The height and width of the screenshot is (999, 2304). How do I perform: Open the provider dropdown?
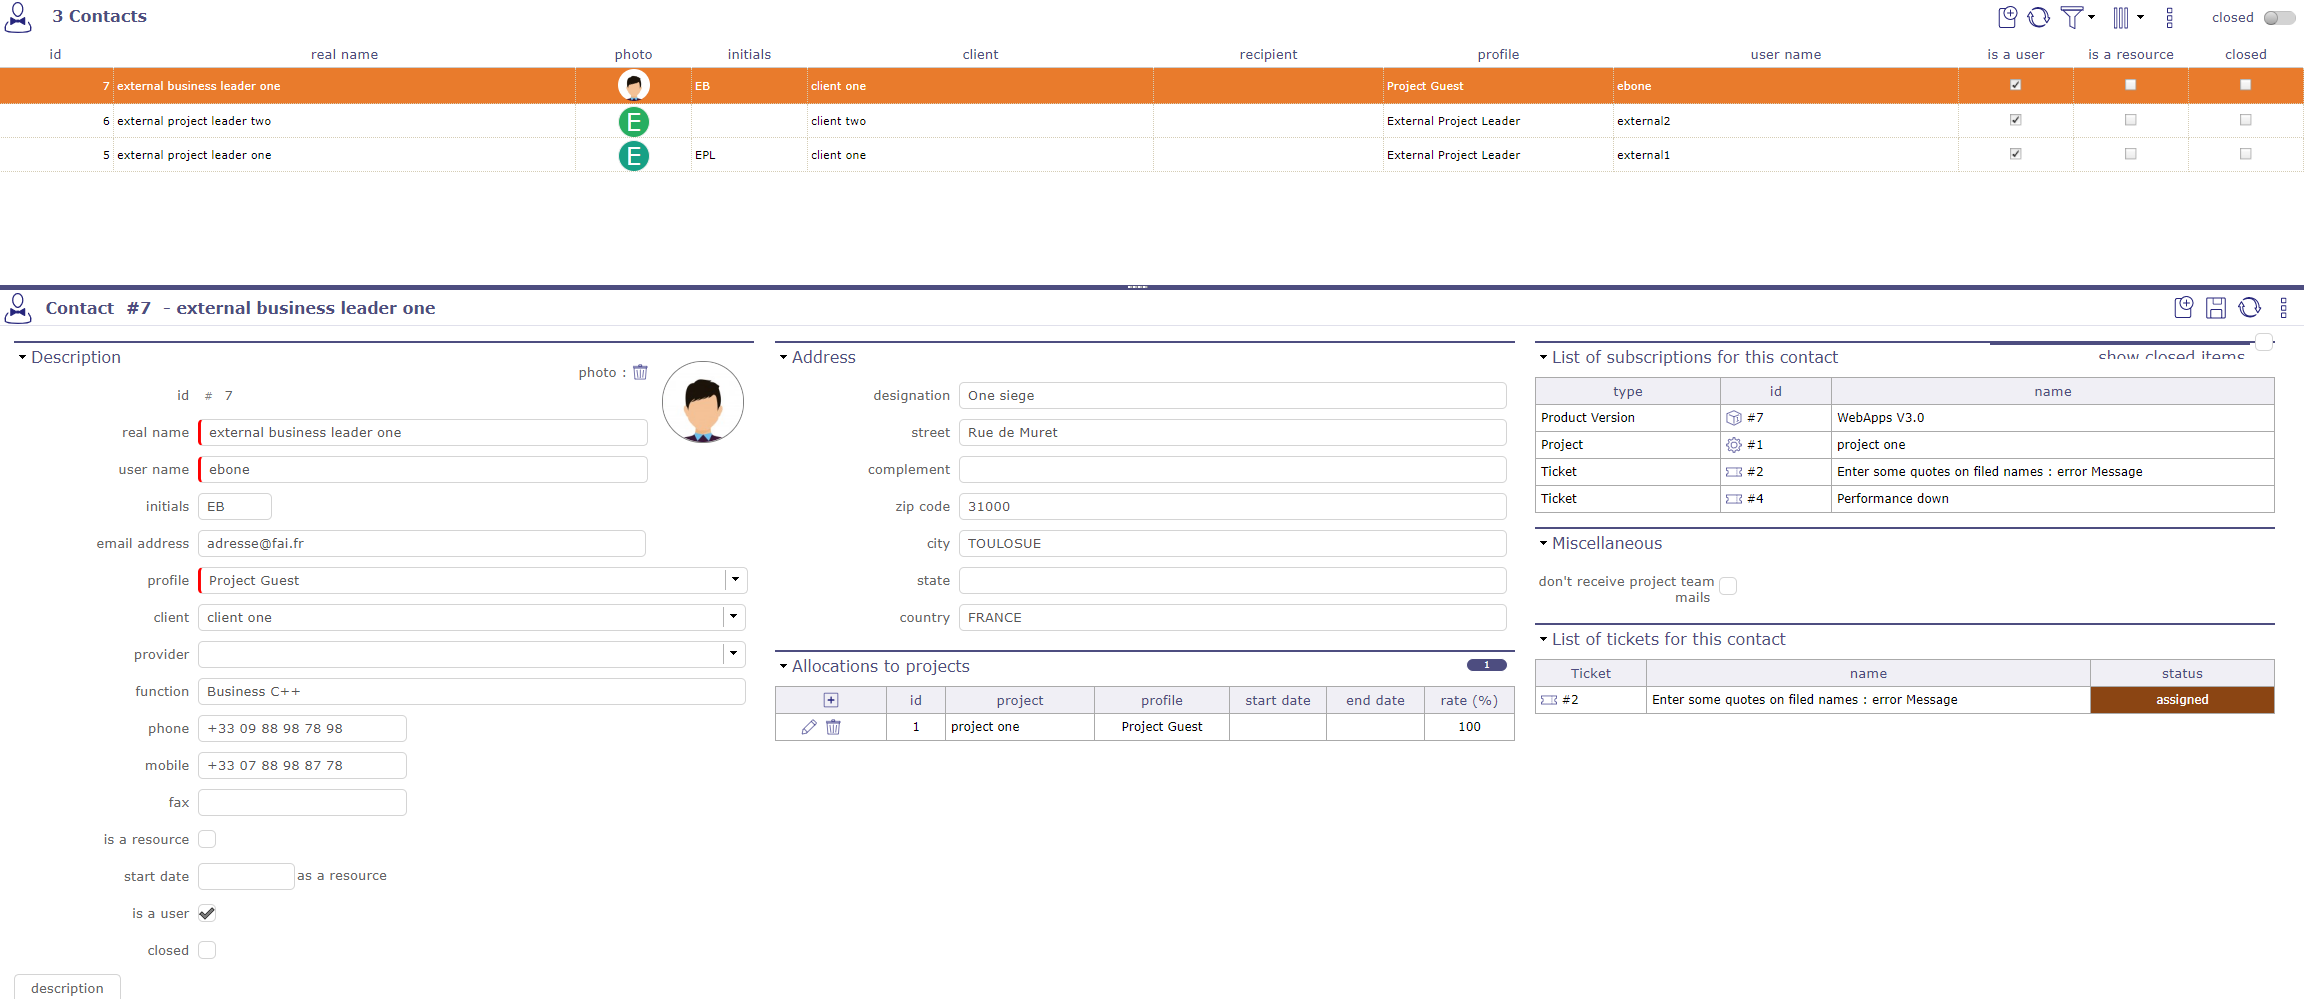[x=735, y=654]
